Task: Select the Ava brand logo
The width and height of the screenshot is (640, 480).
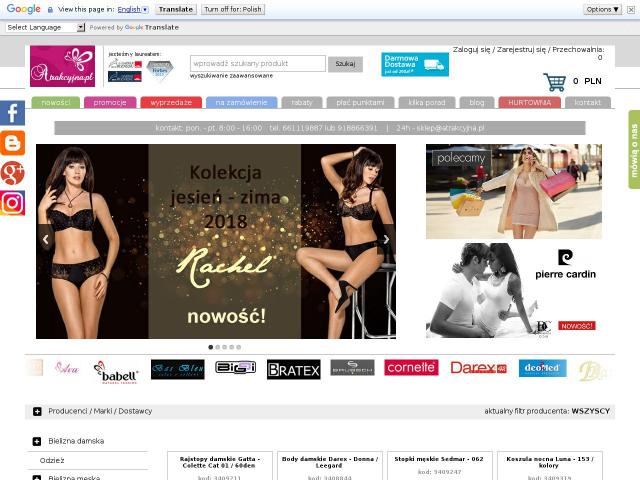Action: pyautogui.click(x=67, y=368)
